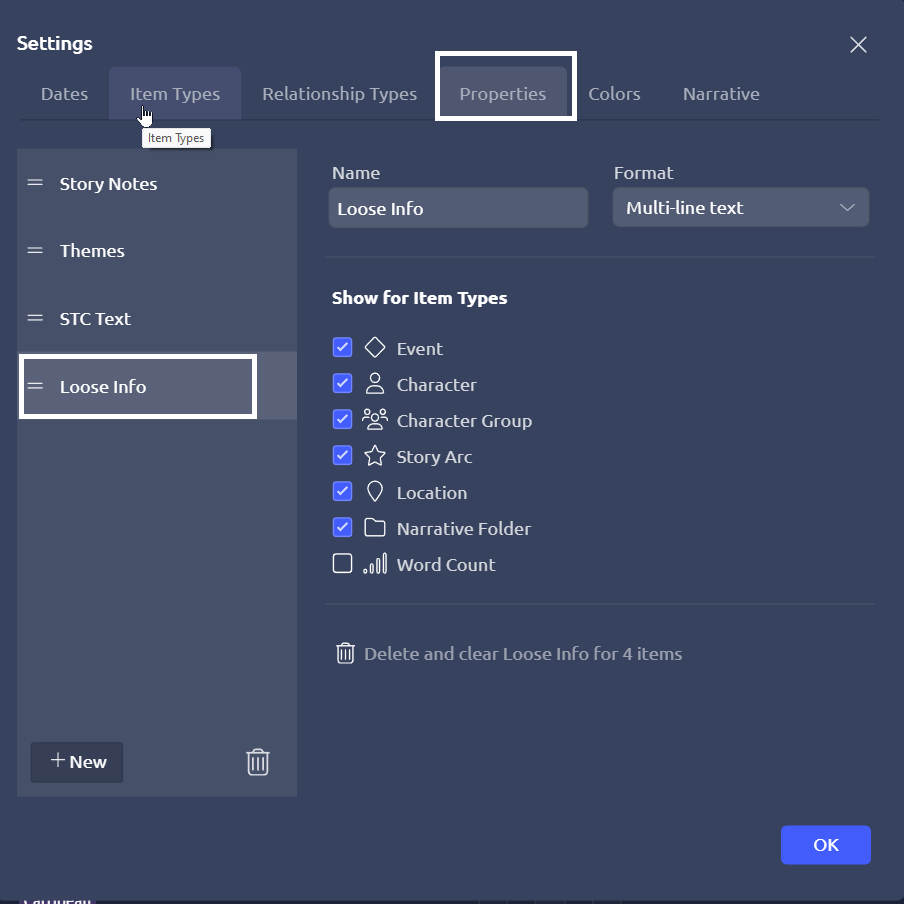Open the Format dropdown showing Multi-line text

pyautogui.click(x=740, y=208)
